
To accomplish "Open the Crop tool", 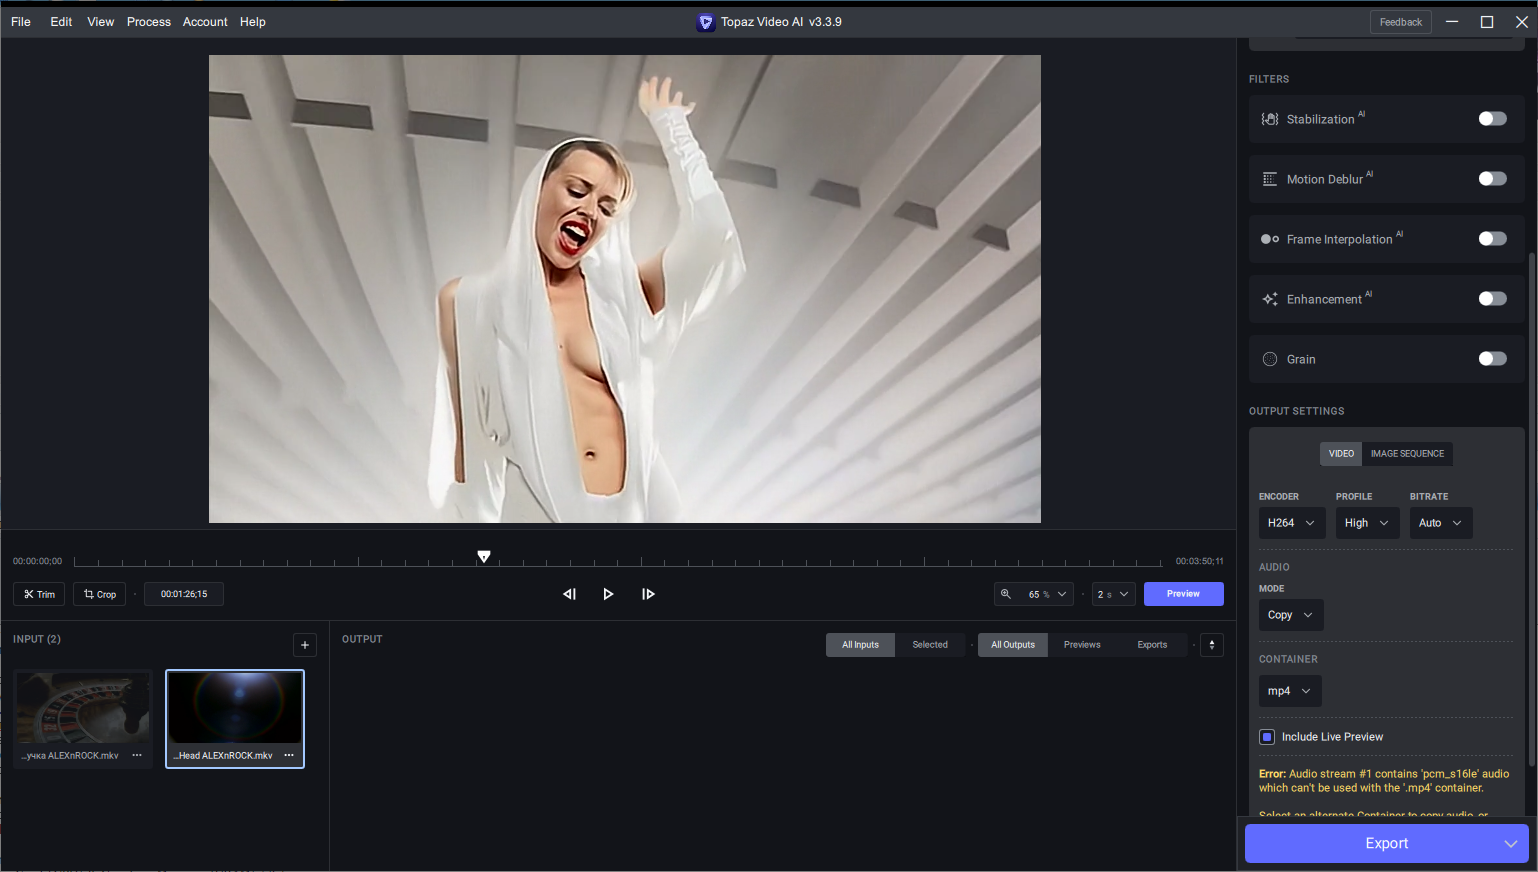I will (x=100, y=594).
